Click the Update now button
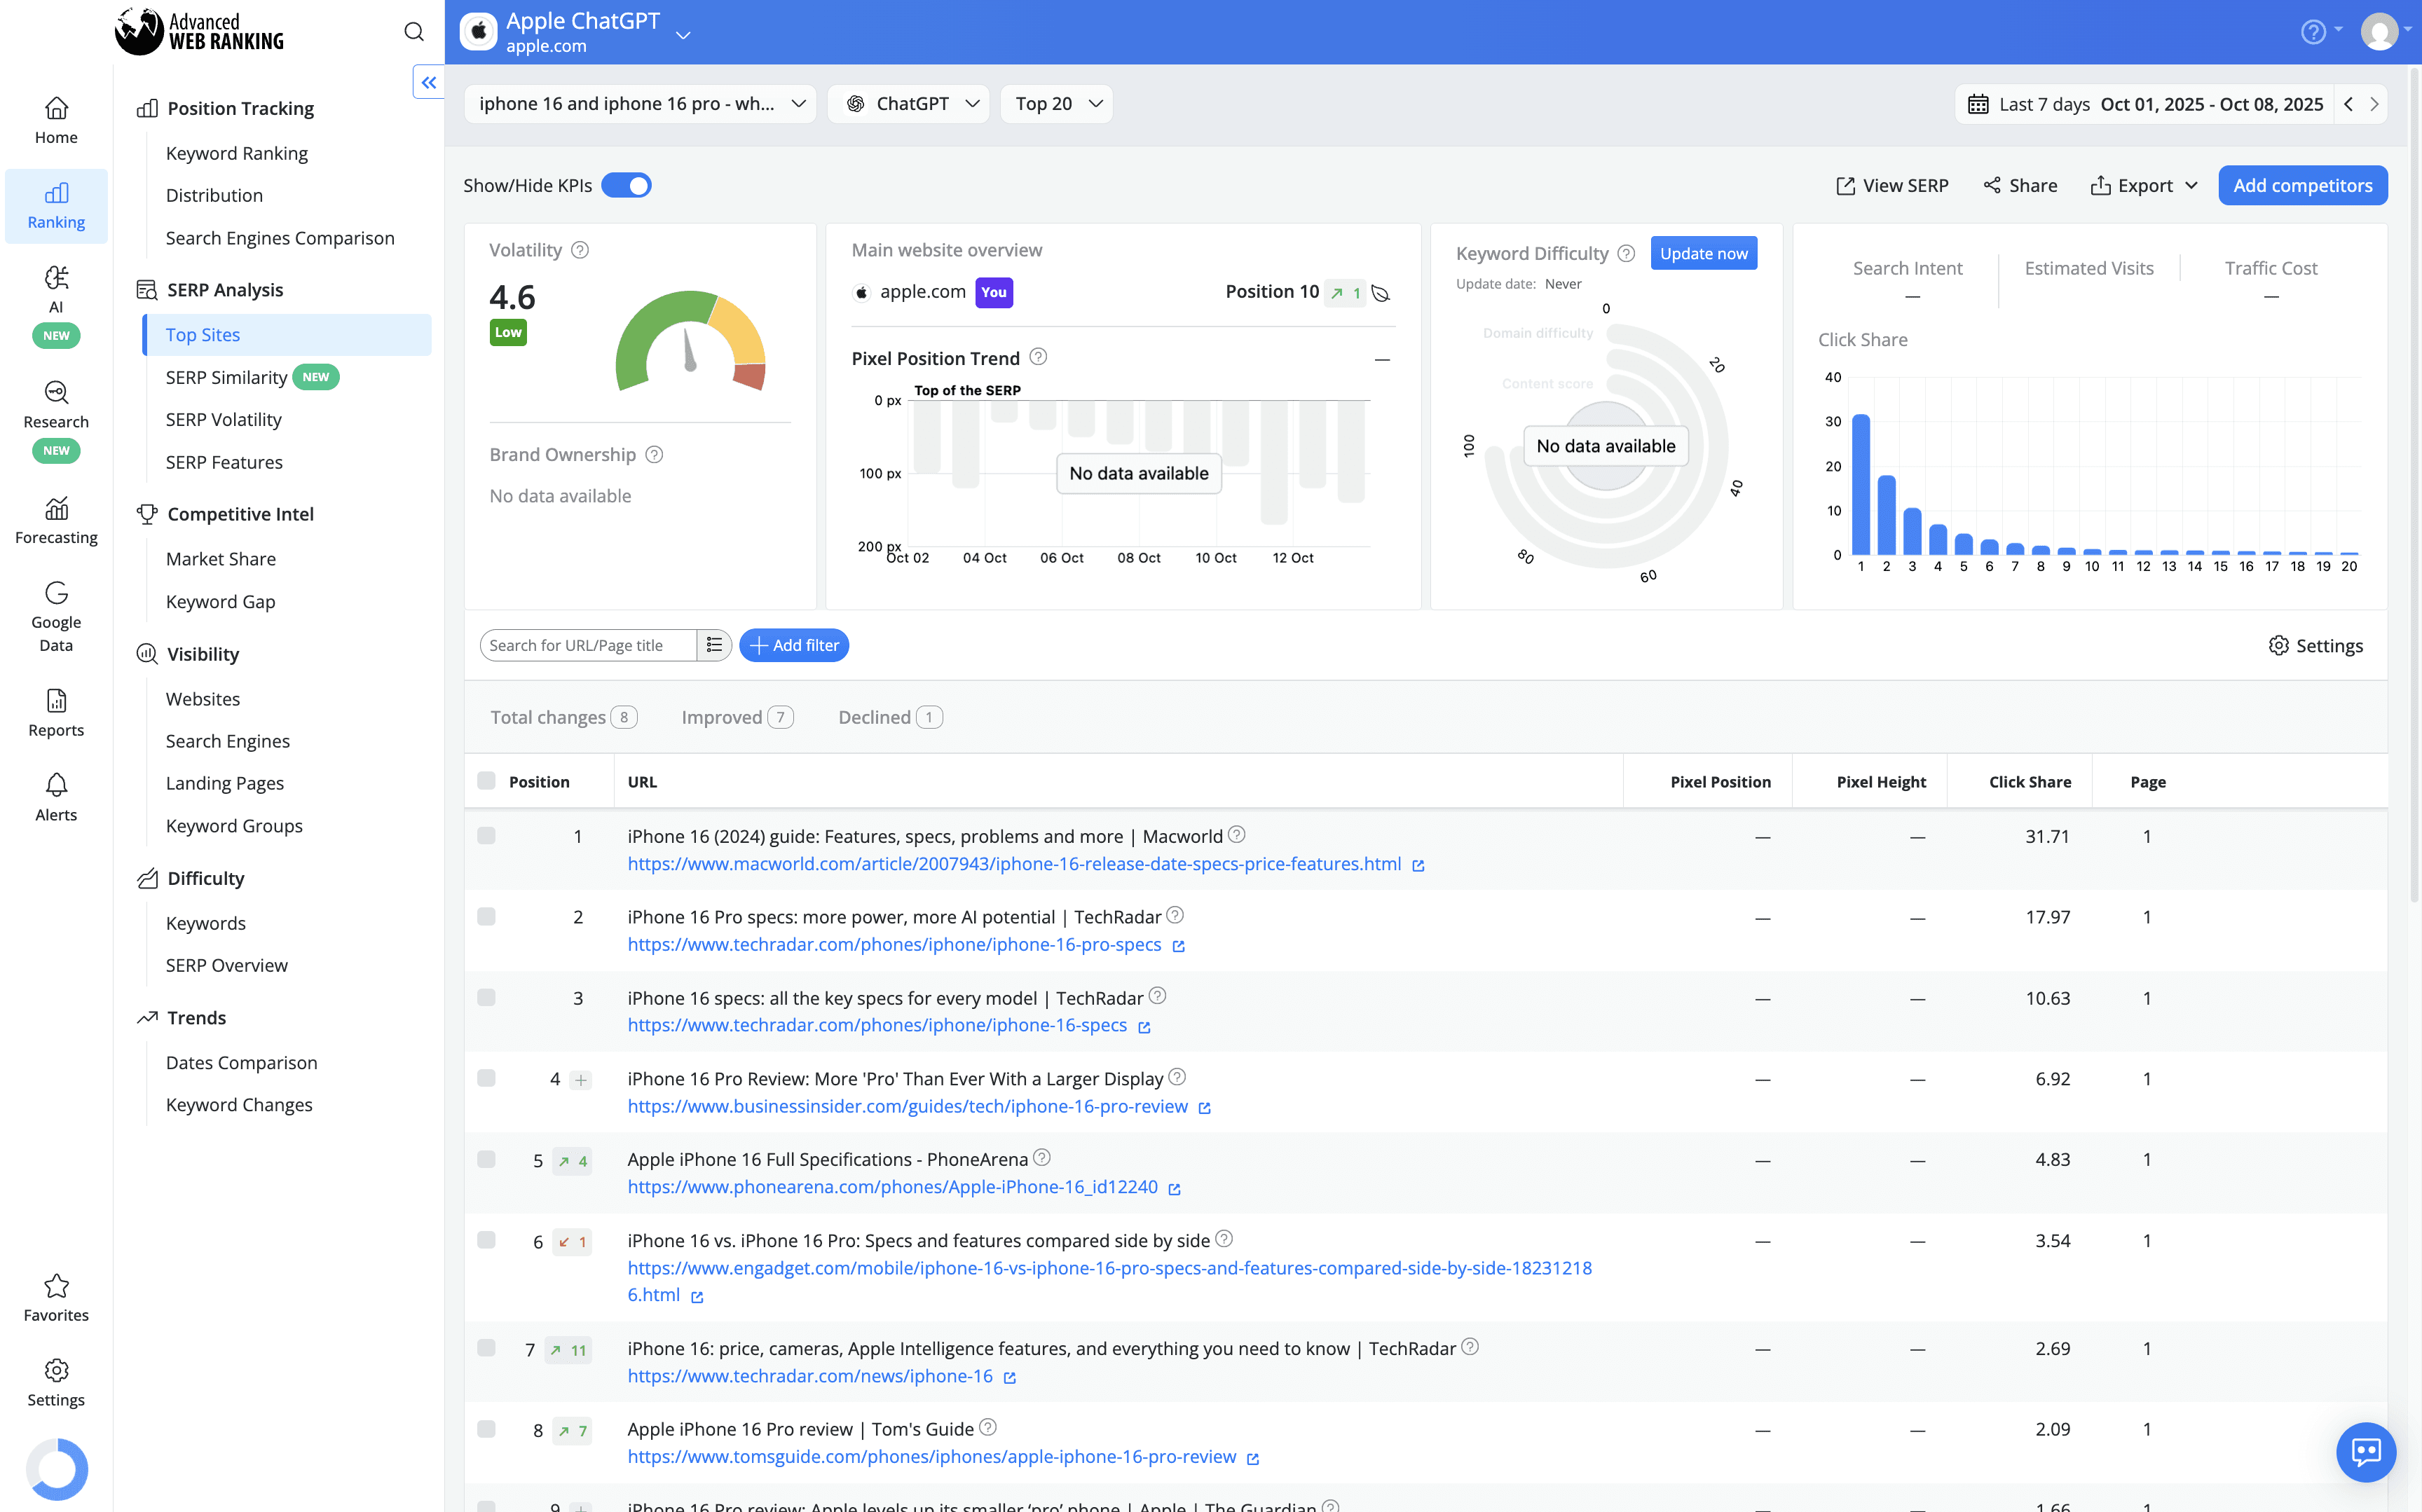 (x=1703, y=254)
